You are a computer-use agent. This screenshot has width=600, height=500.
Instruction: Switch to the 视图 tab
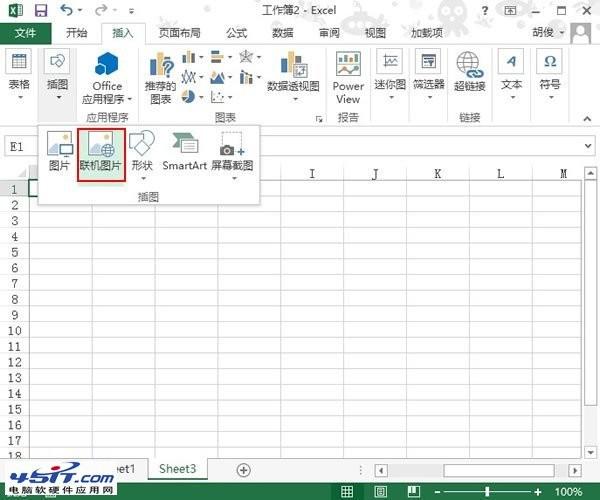375,33
